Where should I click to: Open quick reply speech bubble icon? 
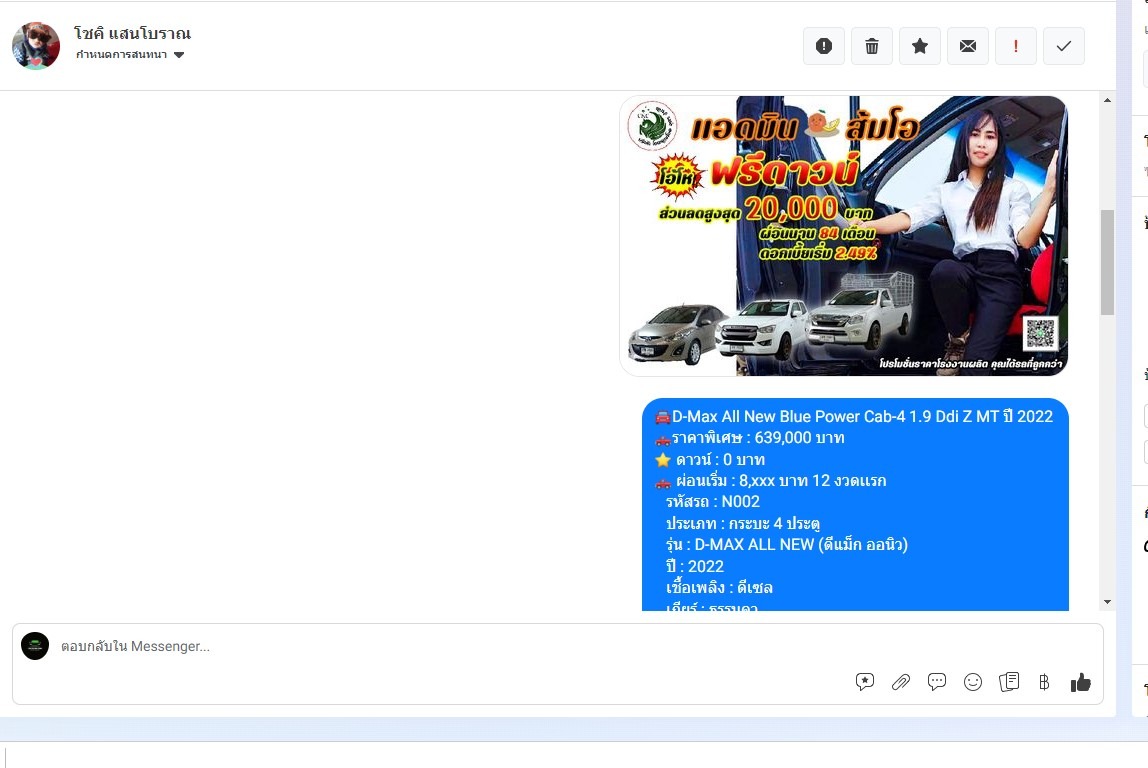(x=936, y=682)
